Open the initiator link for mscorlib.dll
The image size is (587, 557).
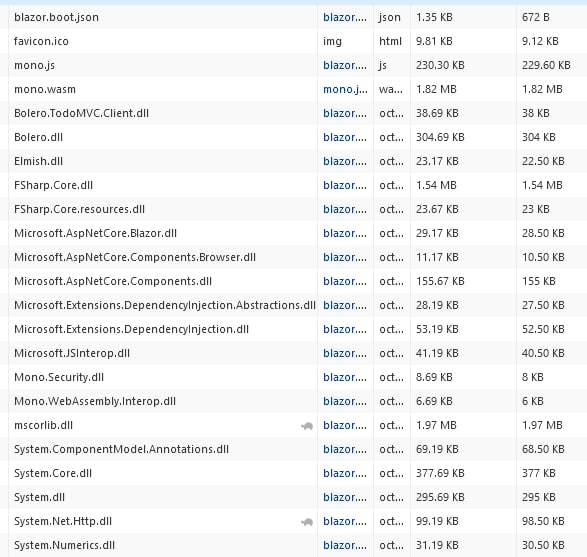[345, 424]
